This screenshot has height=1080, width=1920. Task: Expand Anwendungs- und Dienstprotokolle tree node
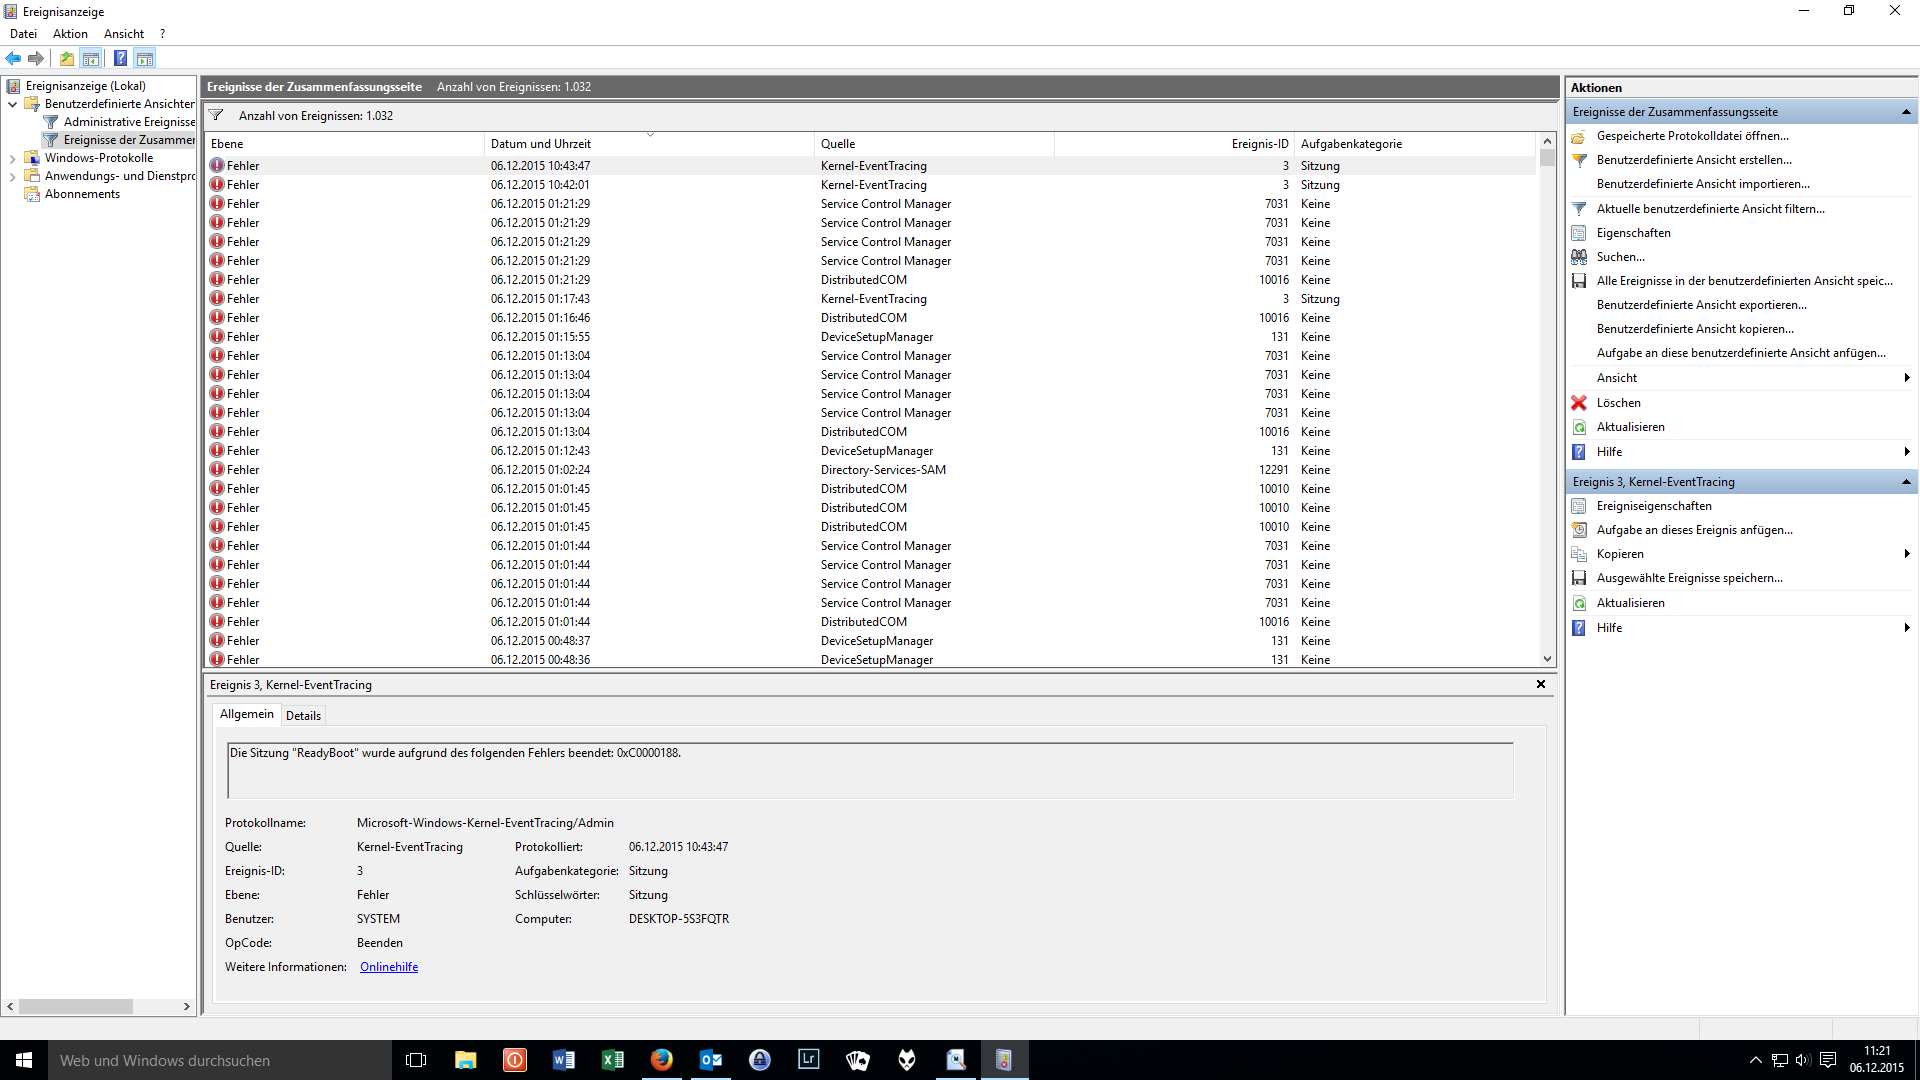click(x=12, y=176)
